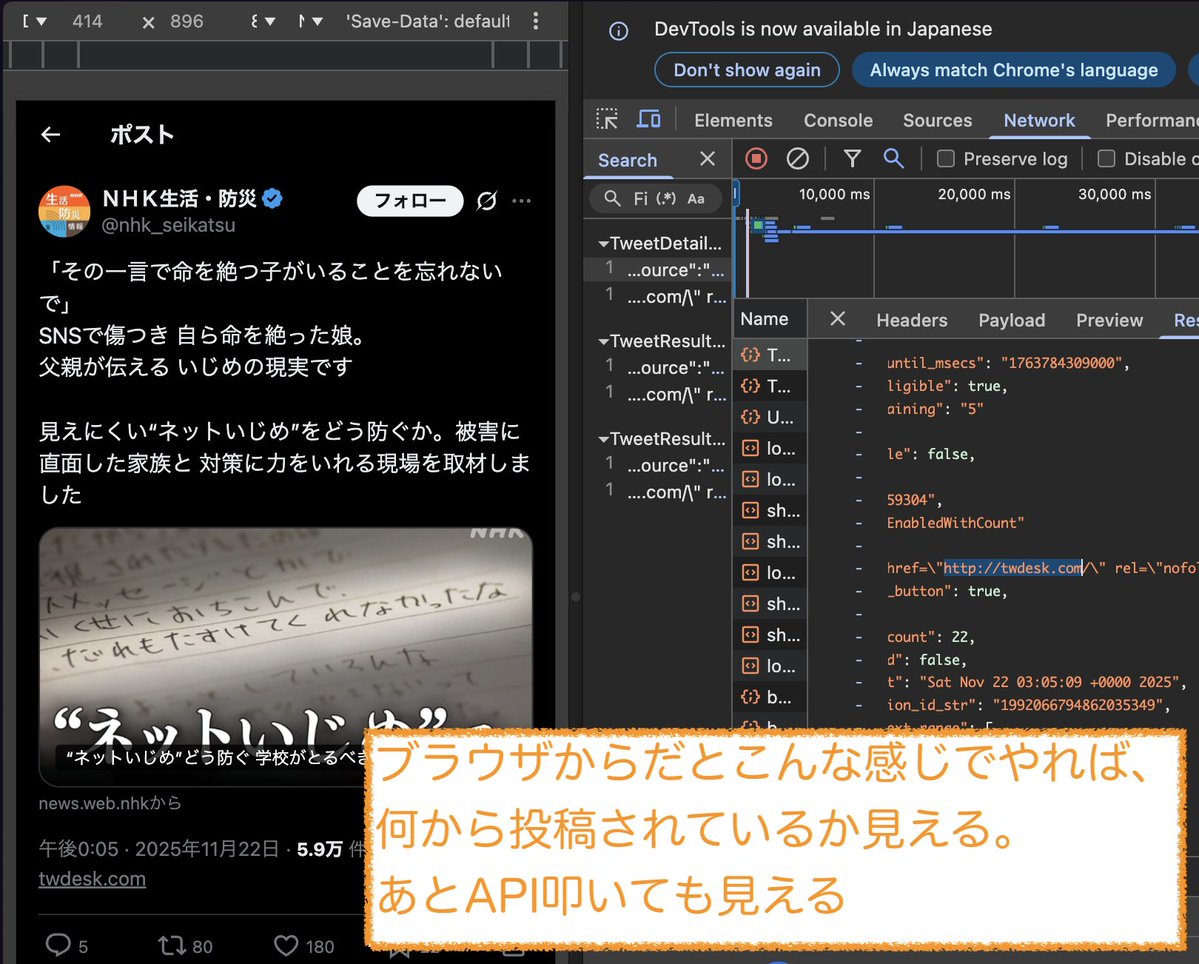Clear the network log with the block icon
This screenshot has width=1199, height=964.
point(797,158)
